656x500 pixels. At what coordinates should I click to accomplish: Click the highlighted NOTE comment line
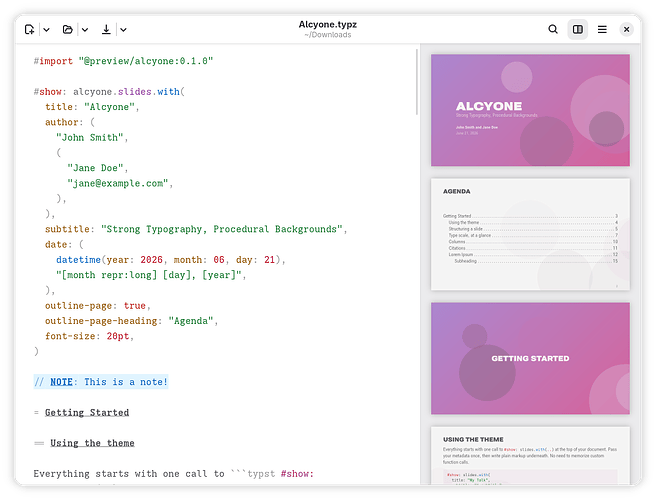click(x=101, y=382)
